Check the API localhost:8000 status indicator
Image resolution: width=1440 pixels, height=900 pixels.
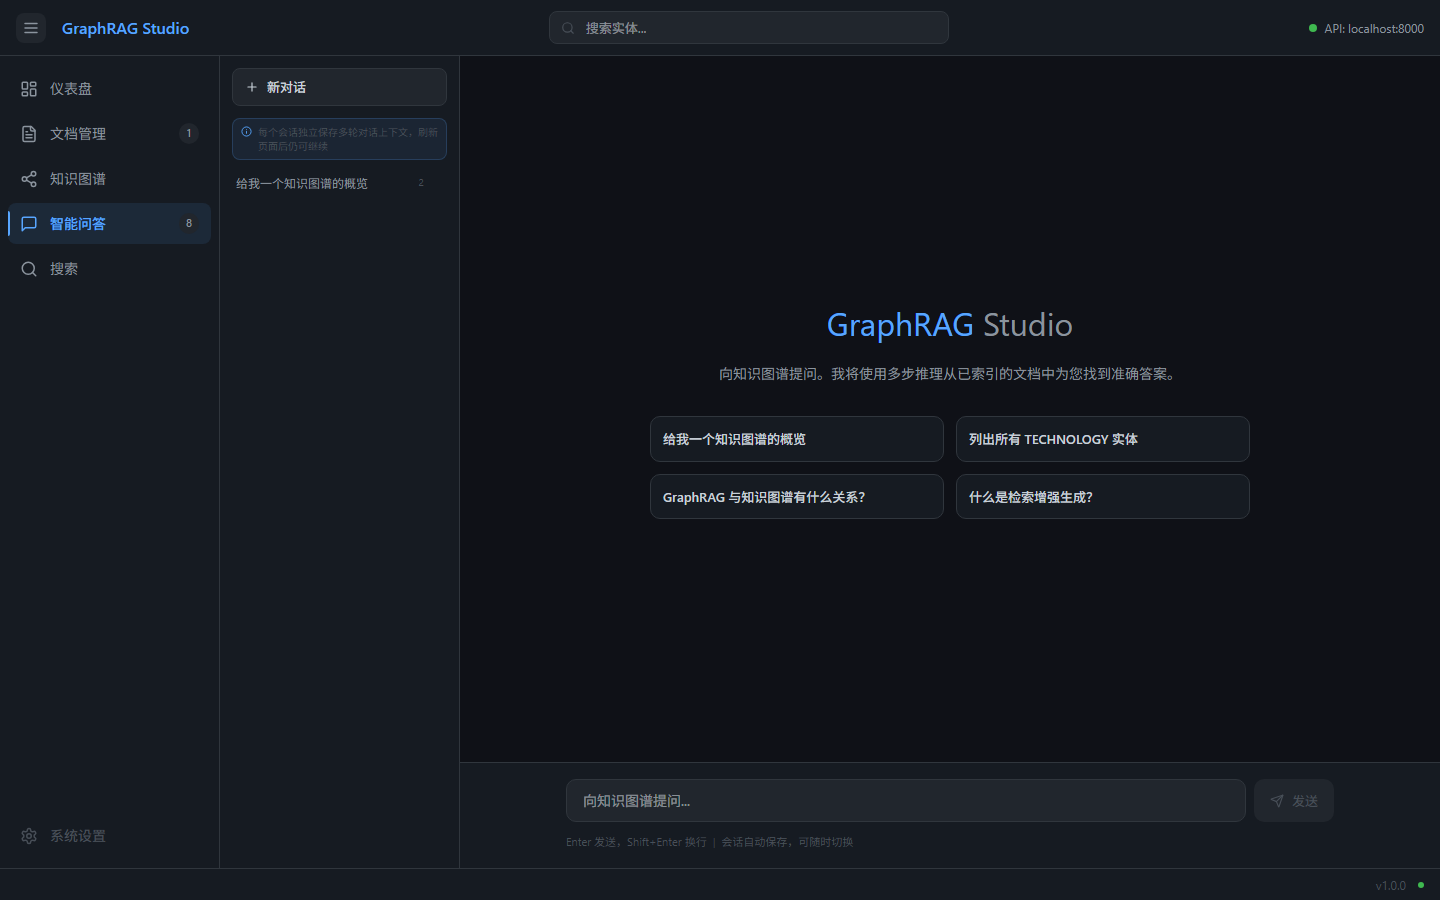[x=1366, y=28]
